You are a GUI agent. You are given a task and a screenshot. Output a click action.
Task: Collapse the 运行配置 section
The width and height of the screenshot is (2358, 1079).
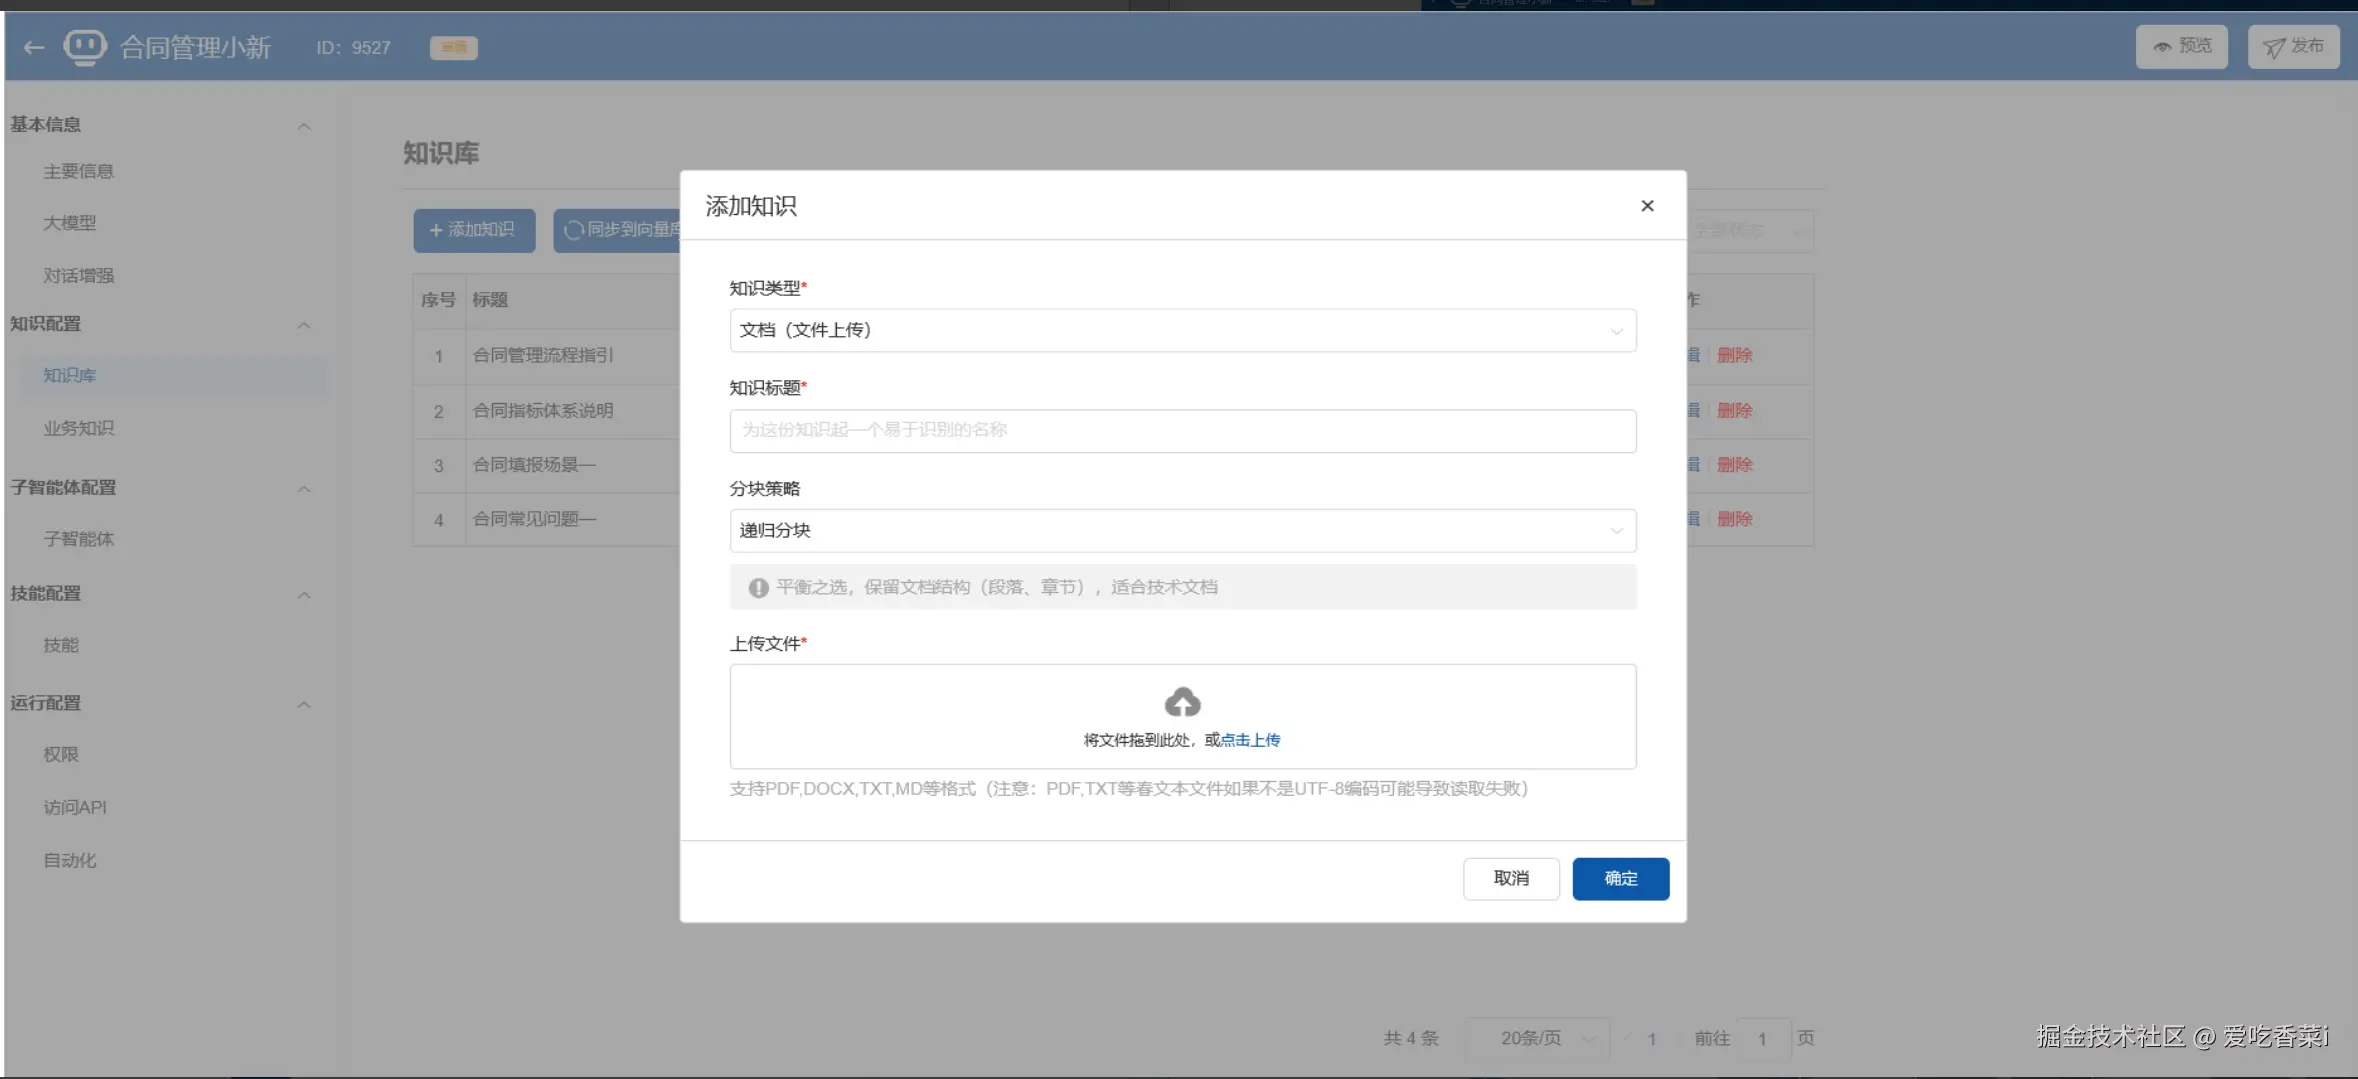(304, 705)
